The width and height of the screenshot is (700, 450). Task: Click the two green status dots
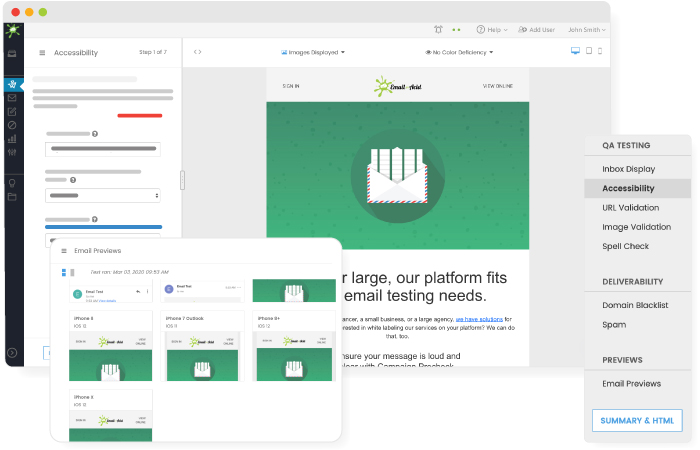pos(456,30)
